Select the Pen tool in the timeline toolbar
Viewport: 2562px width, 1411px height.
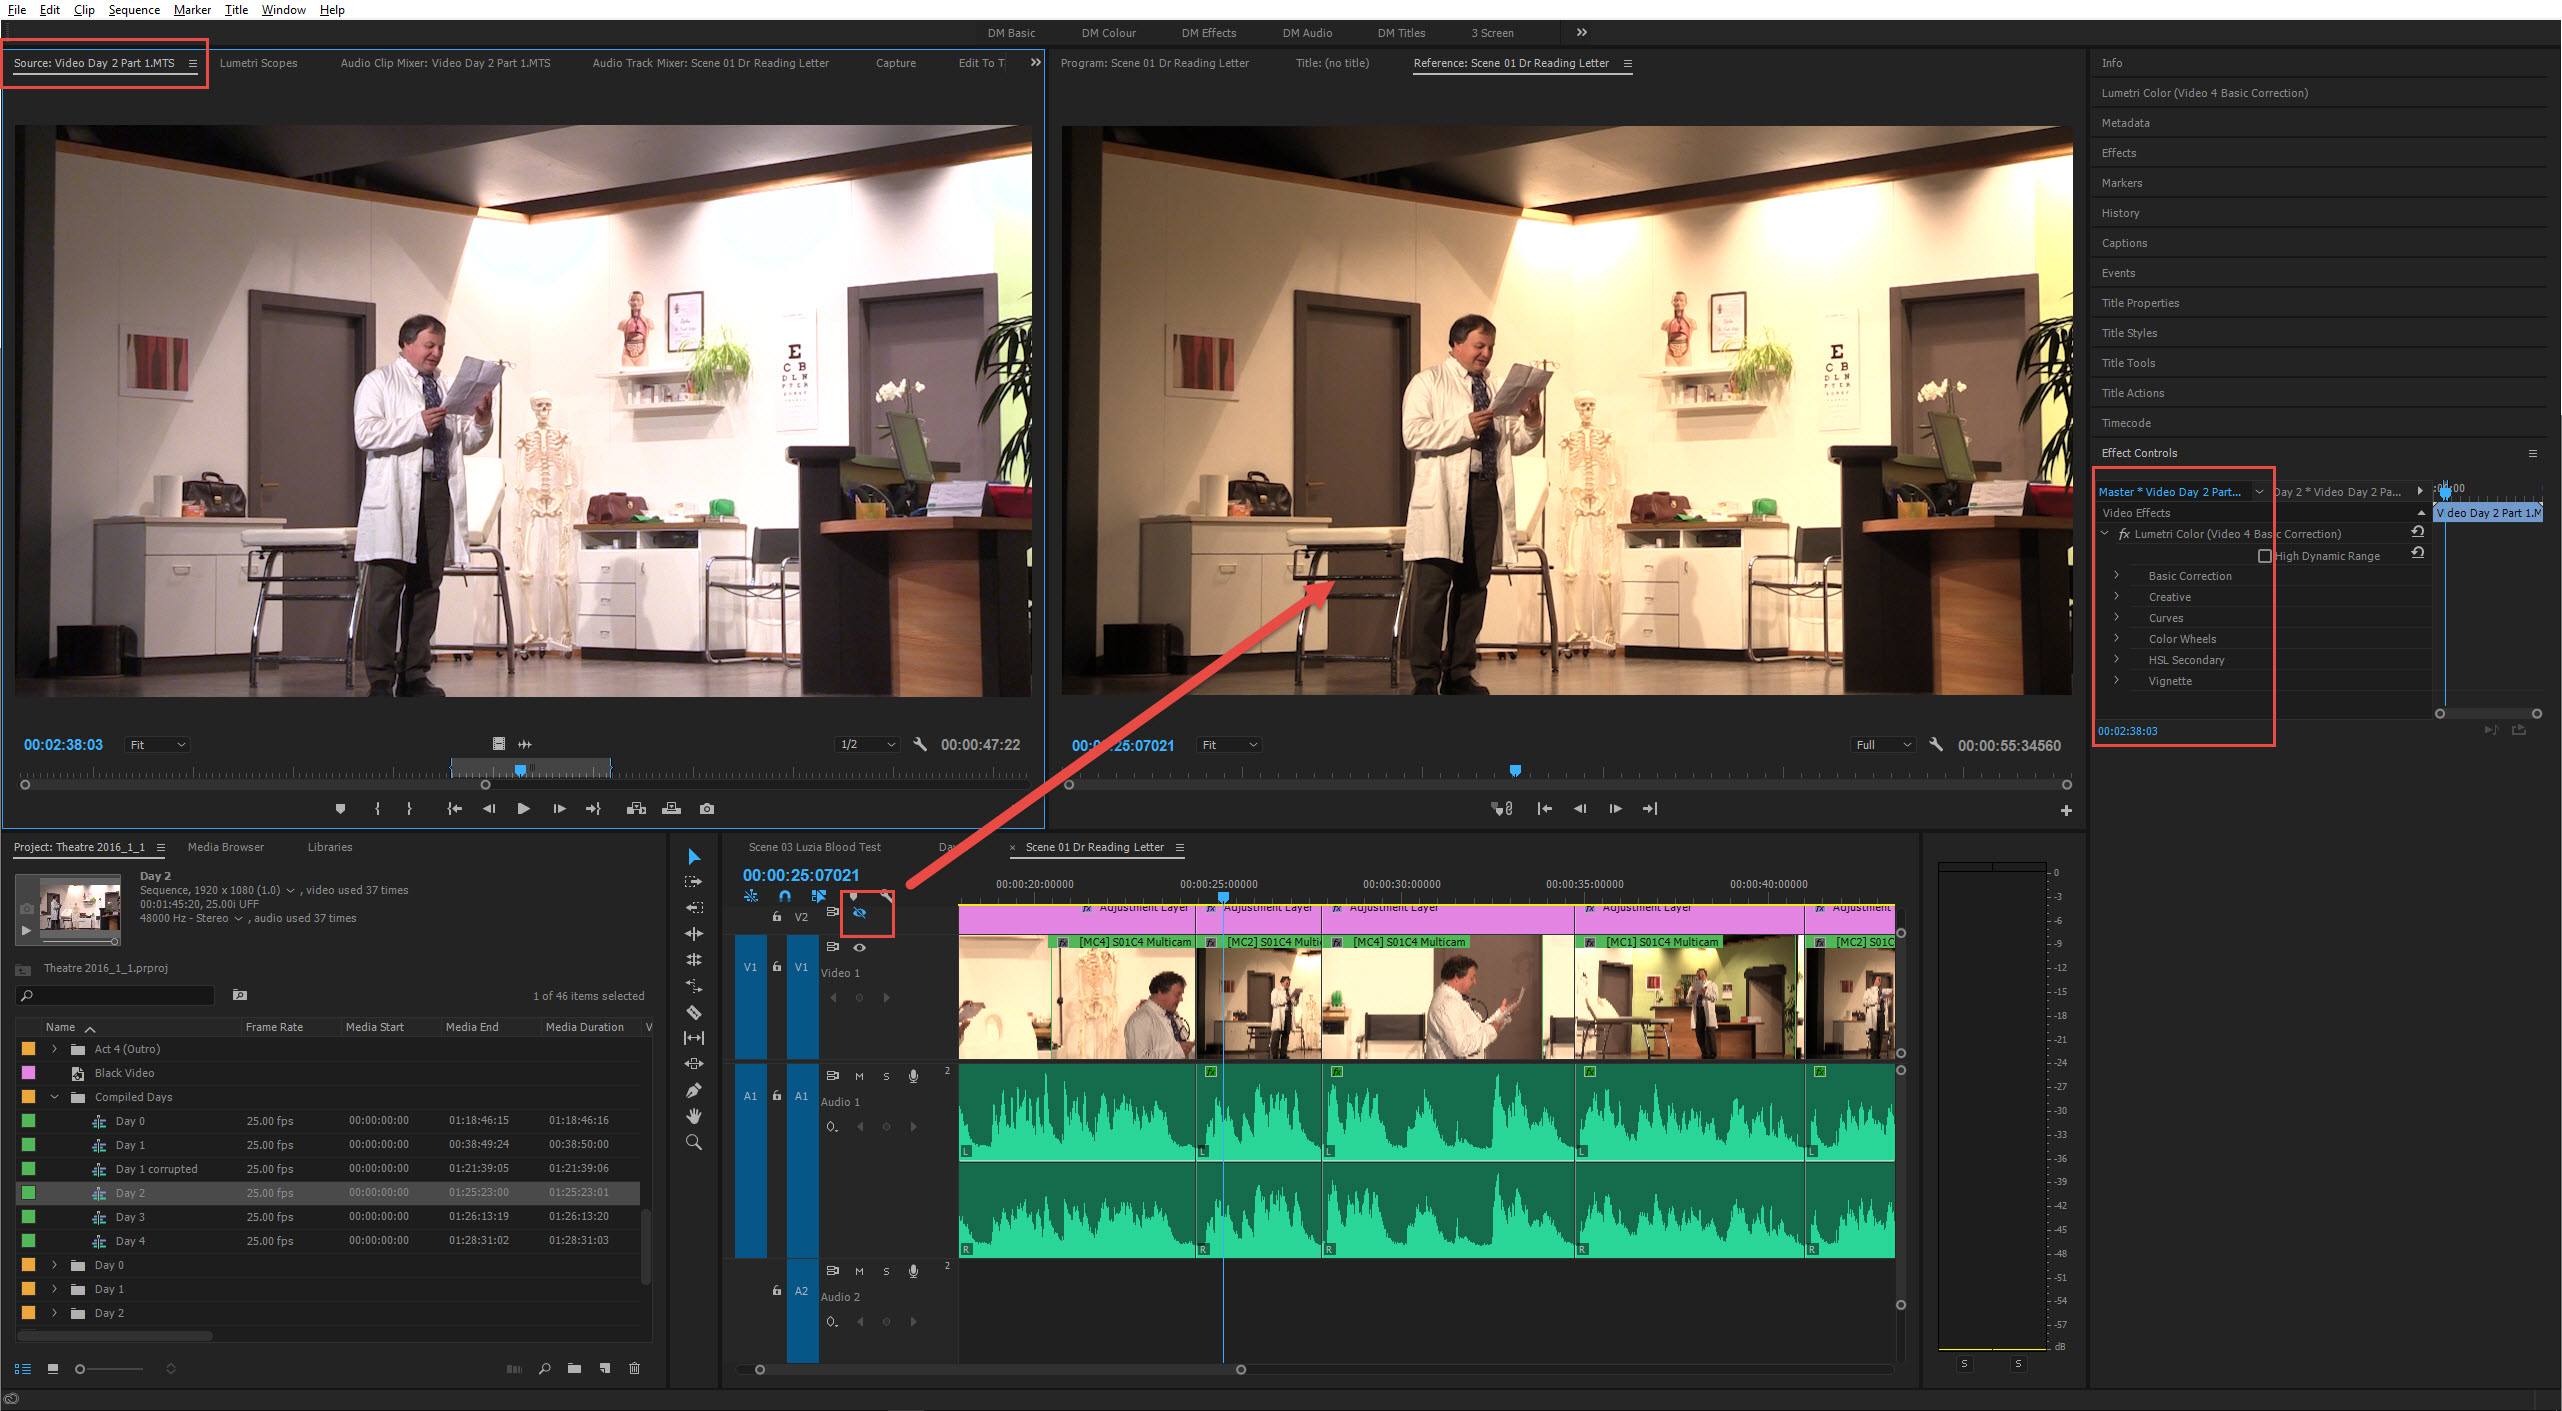pyautogui.click(x=694, y=1090)
